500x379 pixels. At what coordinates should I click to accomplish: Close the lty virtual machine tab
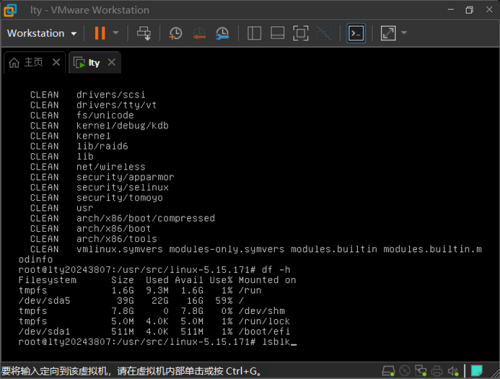pyautogui.click(x=112, y=62)
